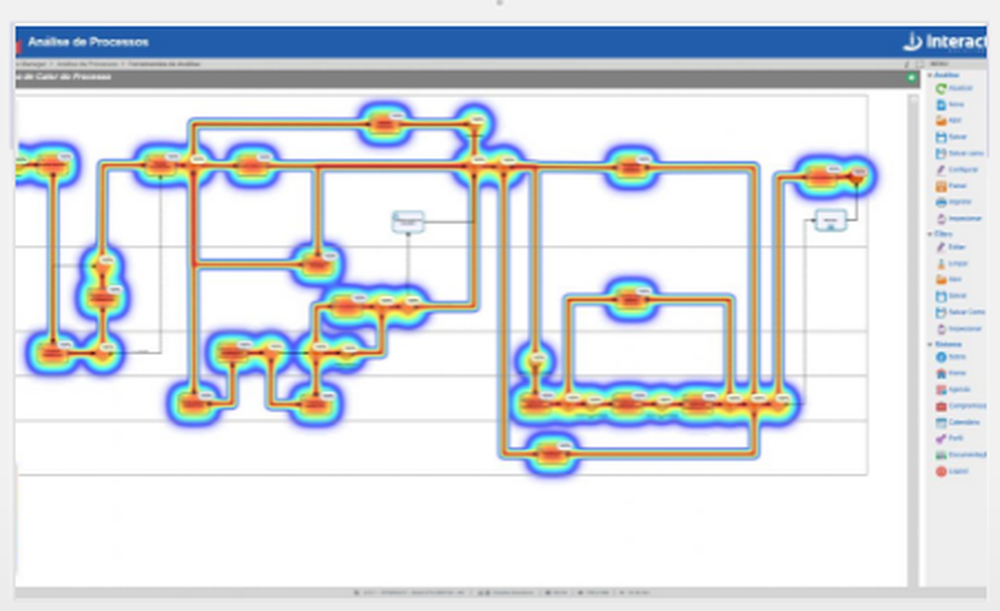Click the Atualizar refresh icon in Análise

(x=941, y=88)
